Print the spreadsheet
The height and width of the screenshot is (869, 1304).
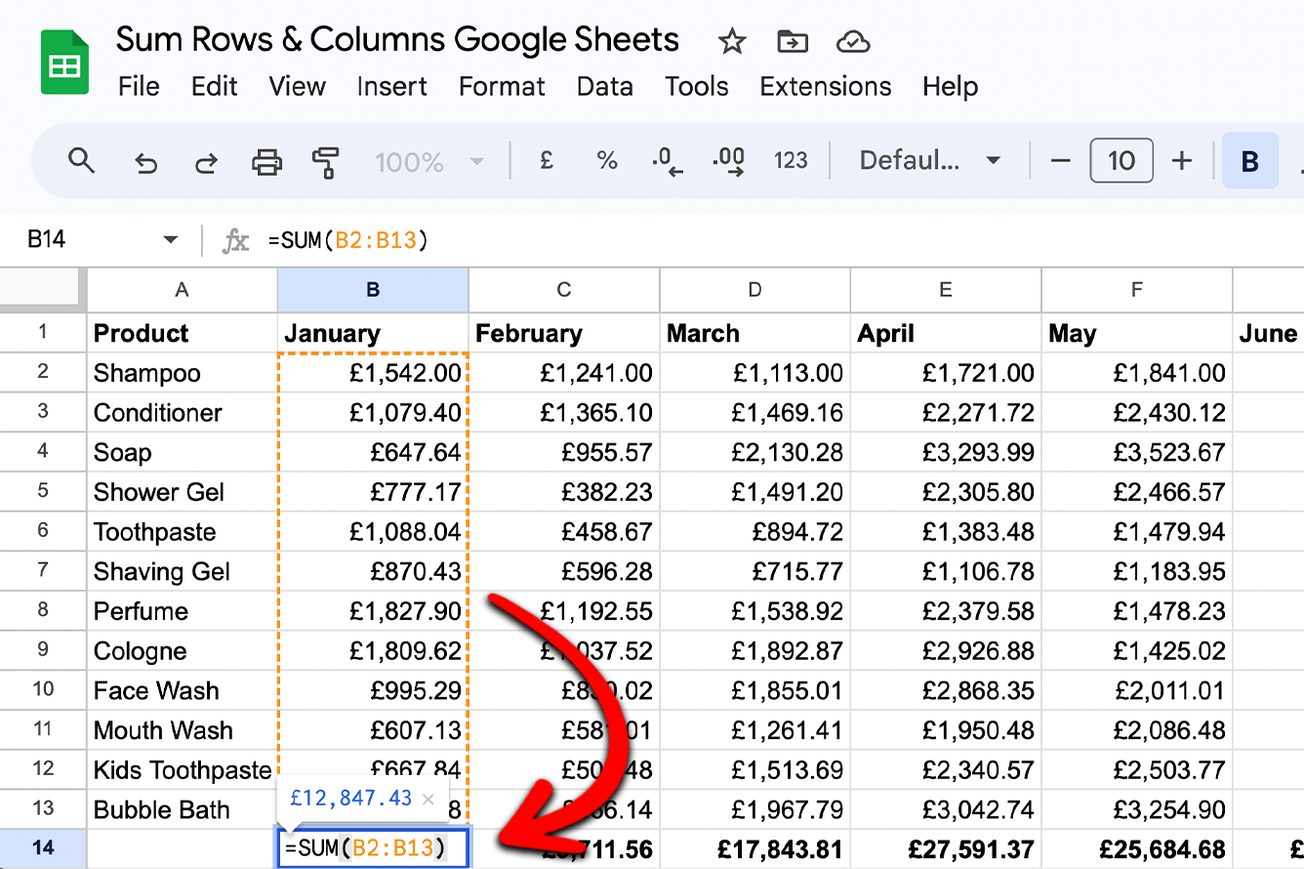click(x=267, y=160)
